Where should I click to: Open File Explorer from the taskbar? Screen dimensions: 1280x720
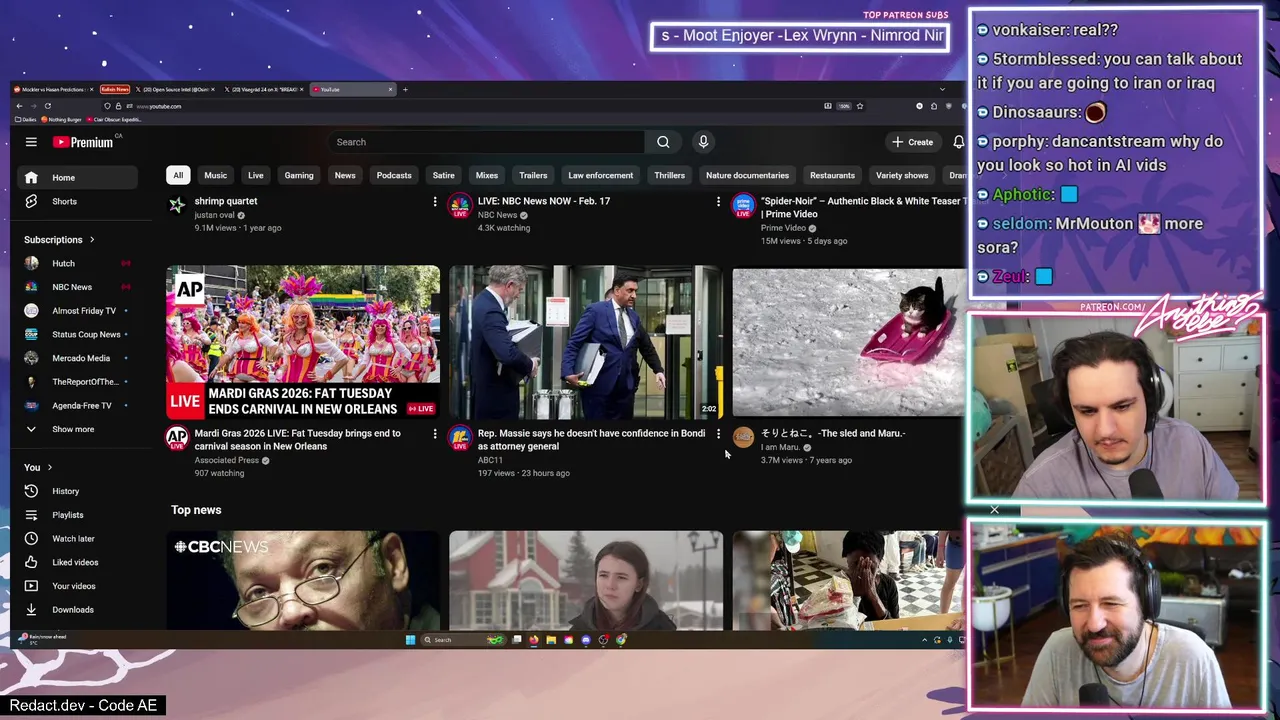pyautogui.click(x=551, y=640)
